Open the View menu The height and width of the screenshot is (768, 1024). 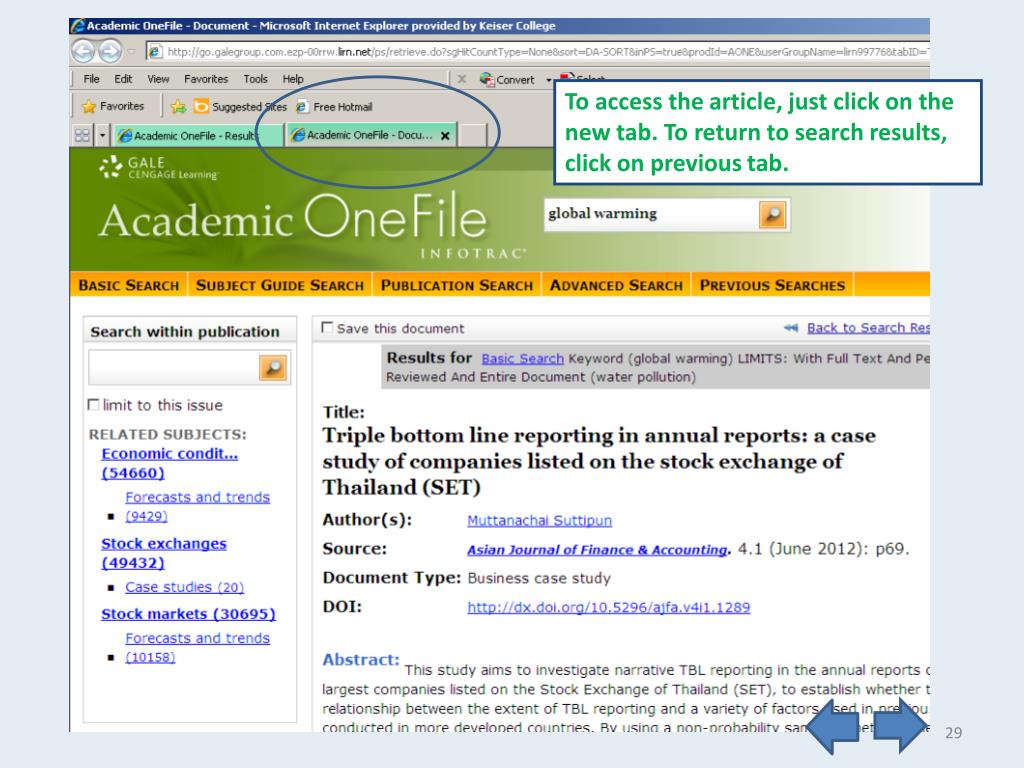coord(158,78)
